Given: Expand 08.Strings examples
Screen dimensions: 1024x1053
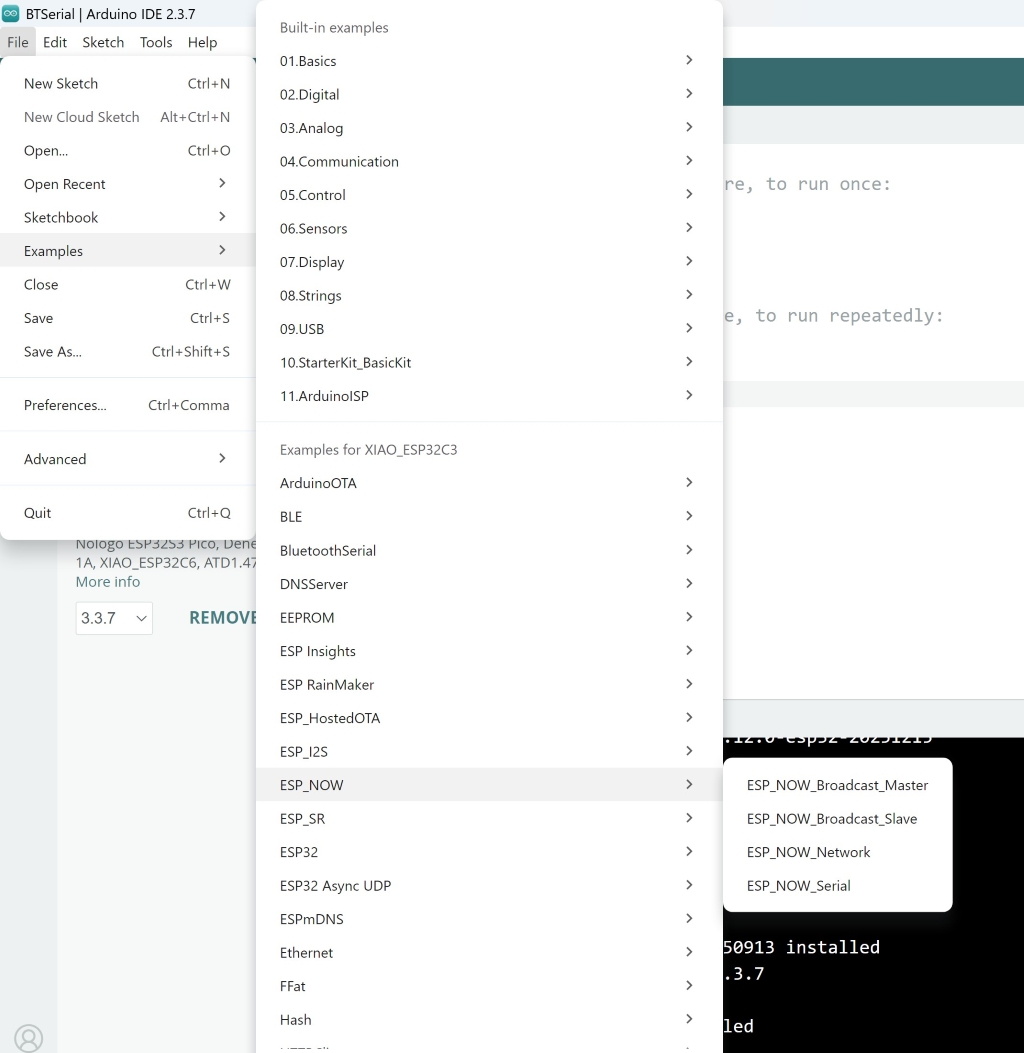Looking at the screenshot, I should (x=489, y=296).
